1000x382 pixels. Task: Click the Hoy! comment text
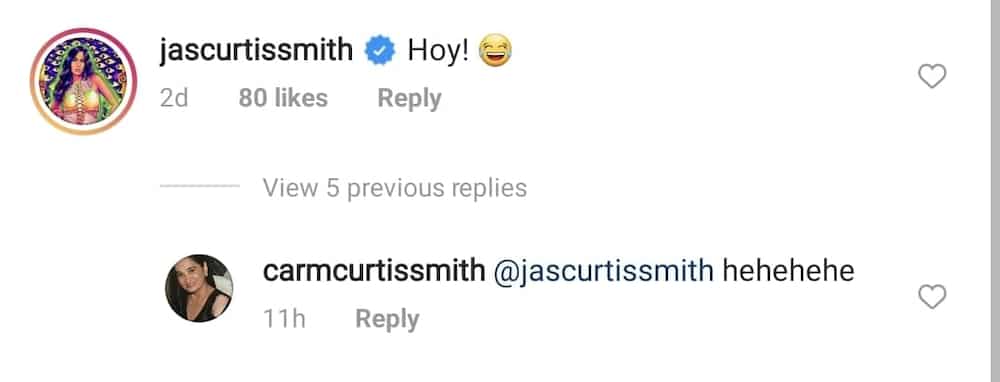click(438, 51)
